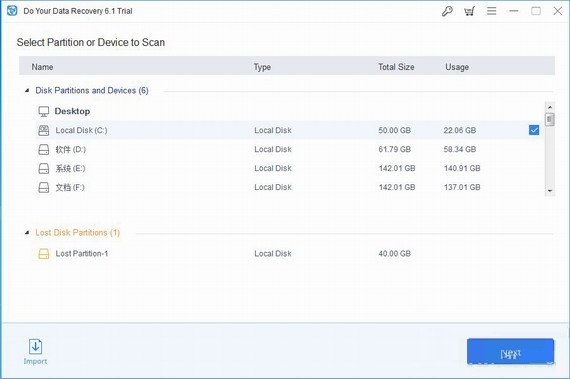Viewport: 570px width, 379px height.
Task: Click Local Disk type in 软件 (D:) row
Action: pos(273,149)
